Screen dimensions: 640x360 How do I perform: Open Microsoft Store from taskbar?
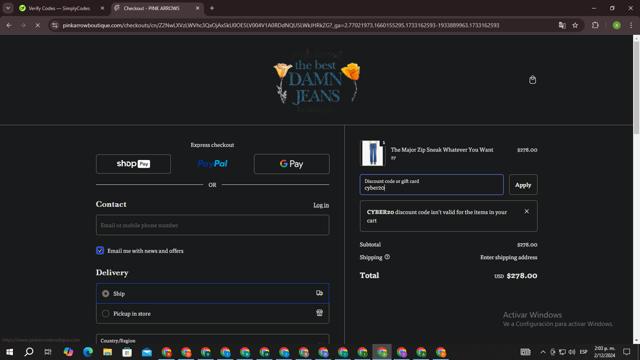point(127,352)
